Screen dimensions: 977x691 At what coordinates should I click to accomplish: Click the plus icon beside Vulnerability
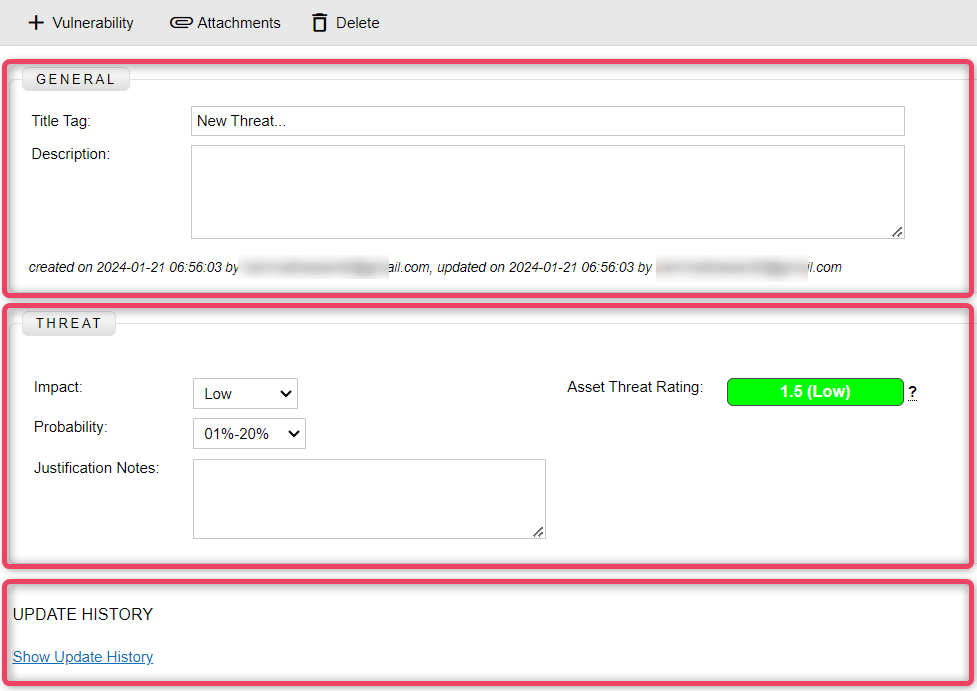[x=36, y=23]
